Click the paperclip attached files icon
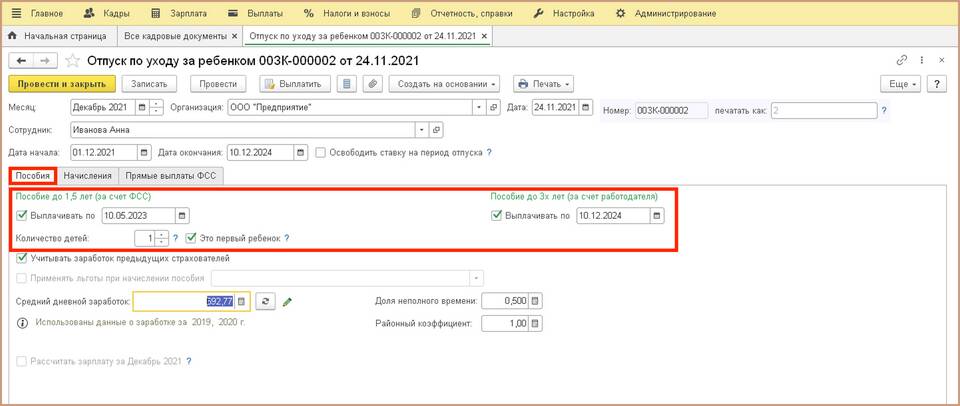Viewport: 960px width, 406px height. point(371,84)
